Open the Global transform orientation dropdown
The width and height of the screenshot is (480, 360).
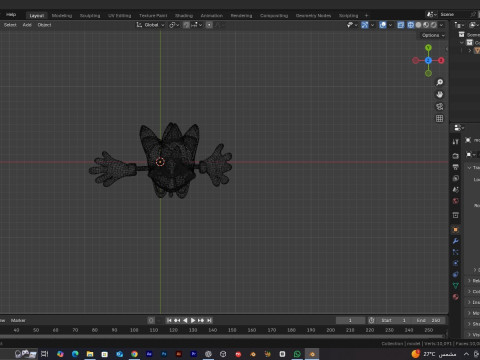[151, 25]
